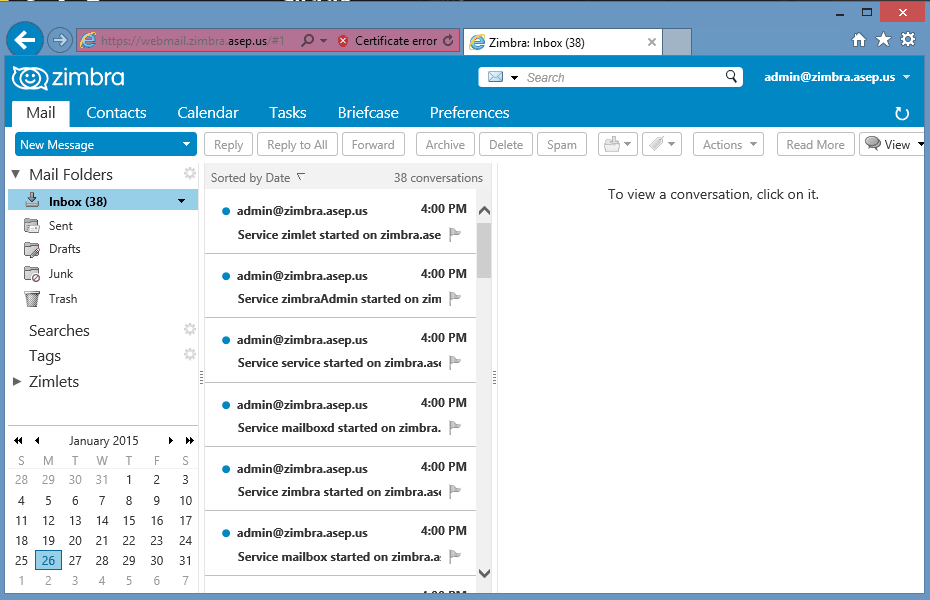
Task: Click the Read More button
Action: [816, 145]
